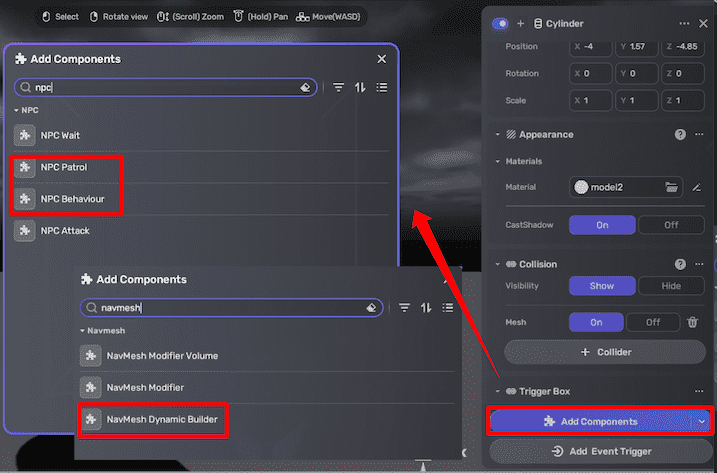Click sort icon in navmesh dialog
Screen dimensions: 717x473
426,308
